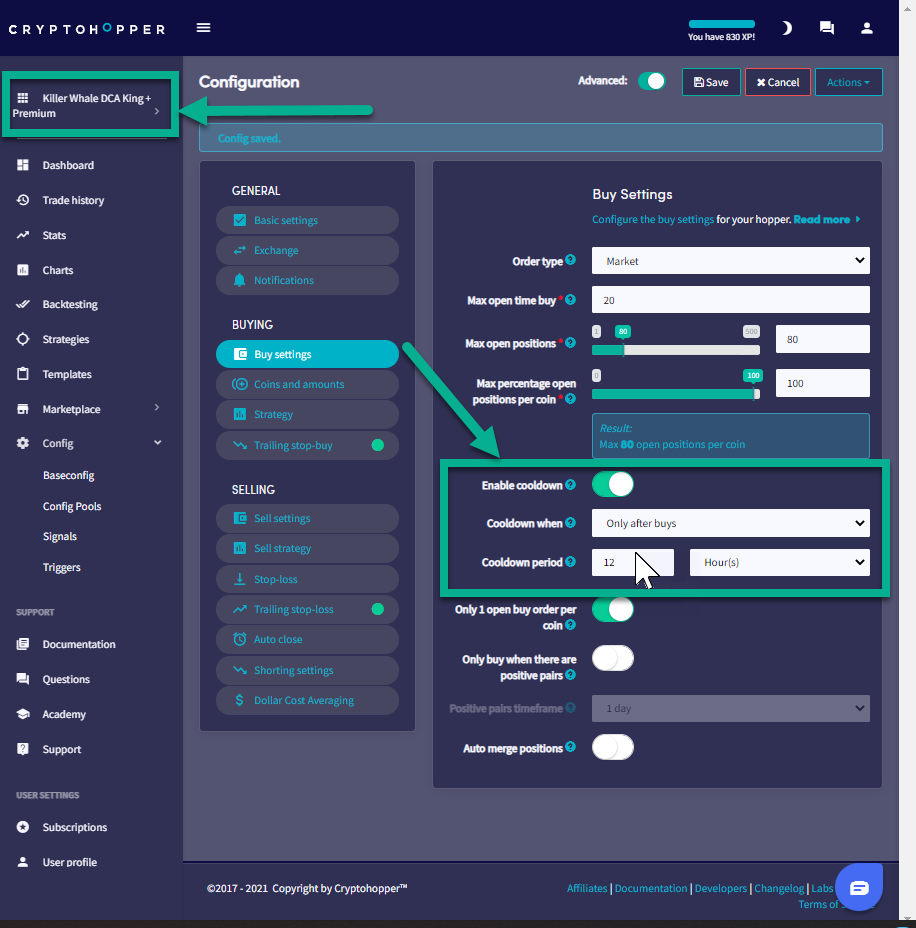916x928 pixels.
Task: Open the hamburger menu icon
Action: 203,28
